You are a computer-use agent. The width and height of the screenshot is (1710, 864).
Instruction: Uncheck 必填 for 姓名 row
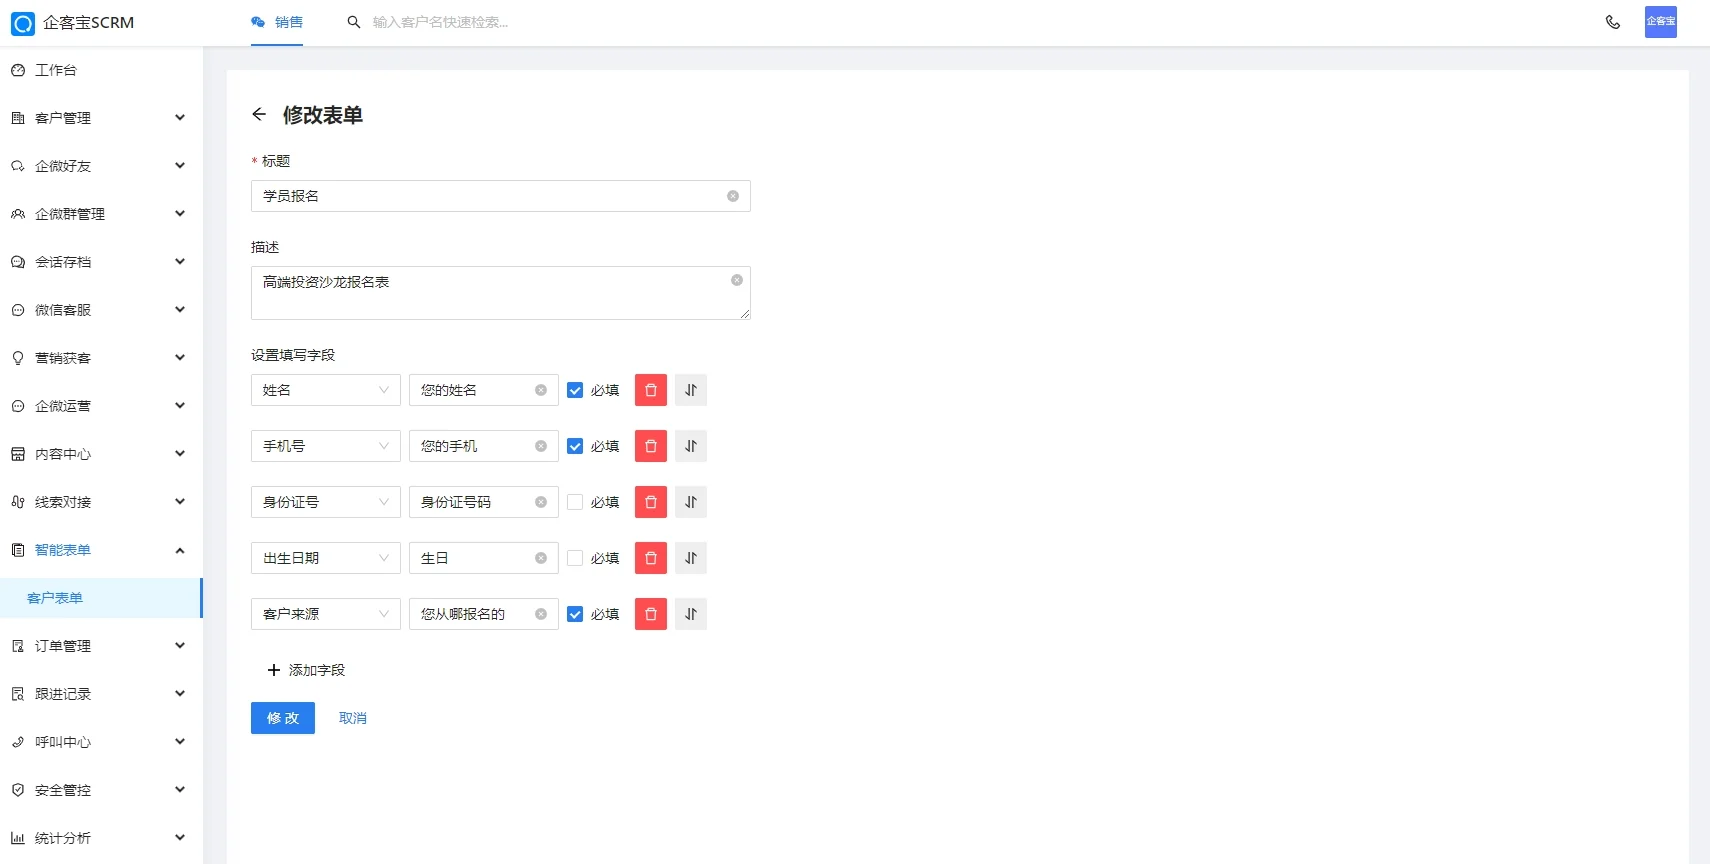coord(575,390)
